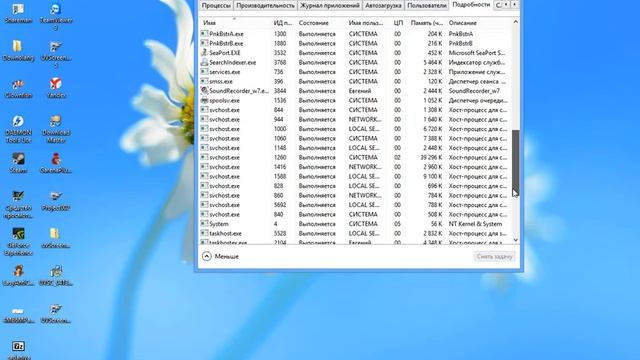
Task: Switch to the Процессы tab
Action: point(216,5)
